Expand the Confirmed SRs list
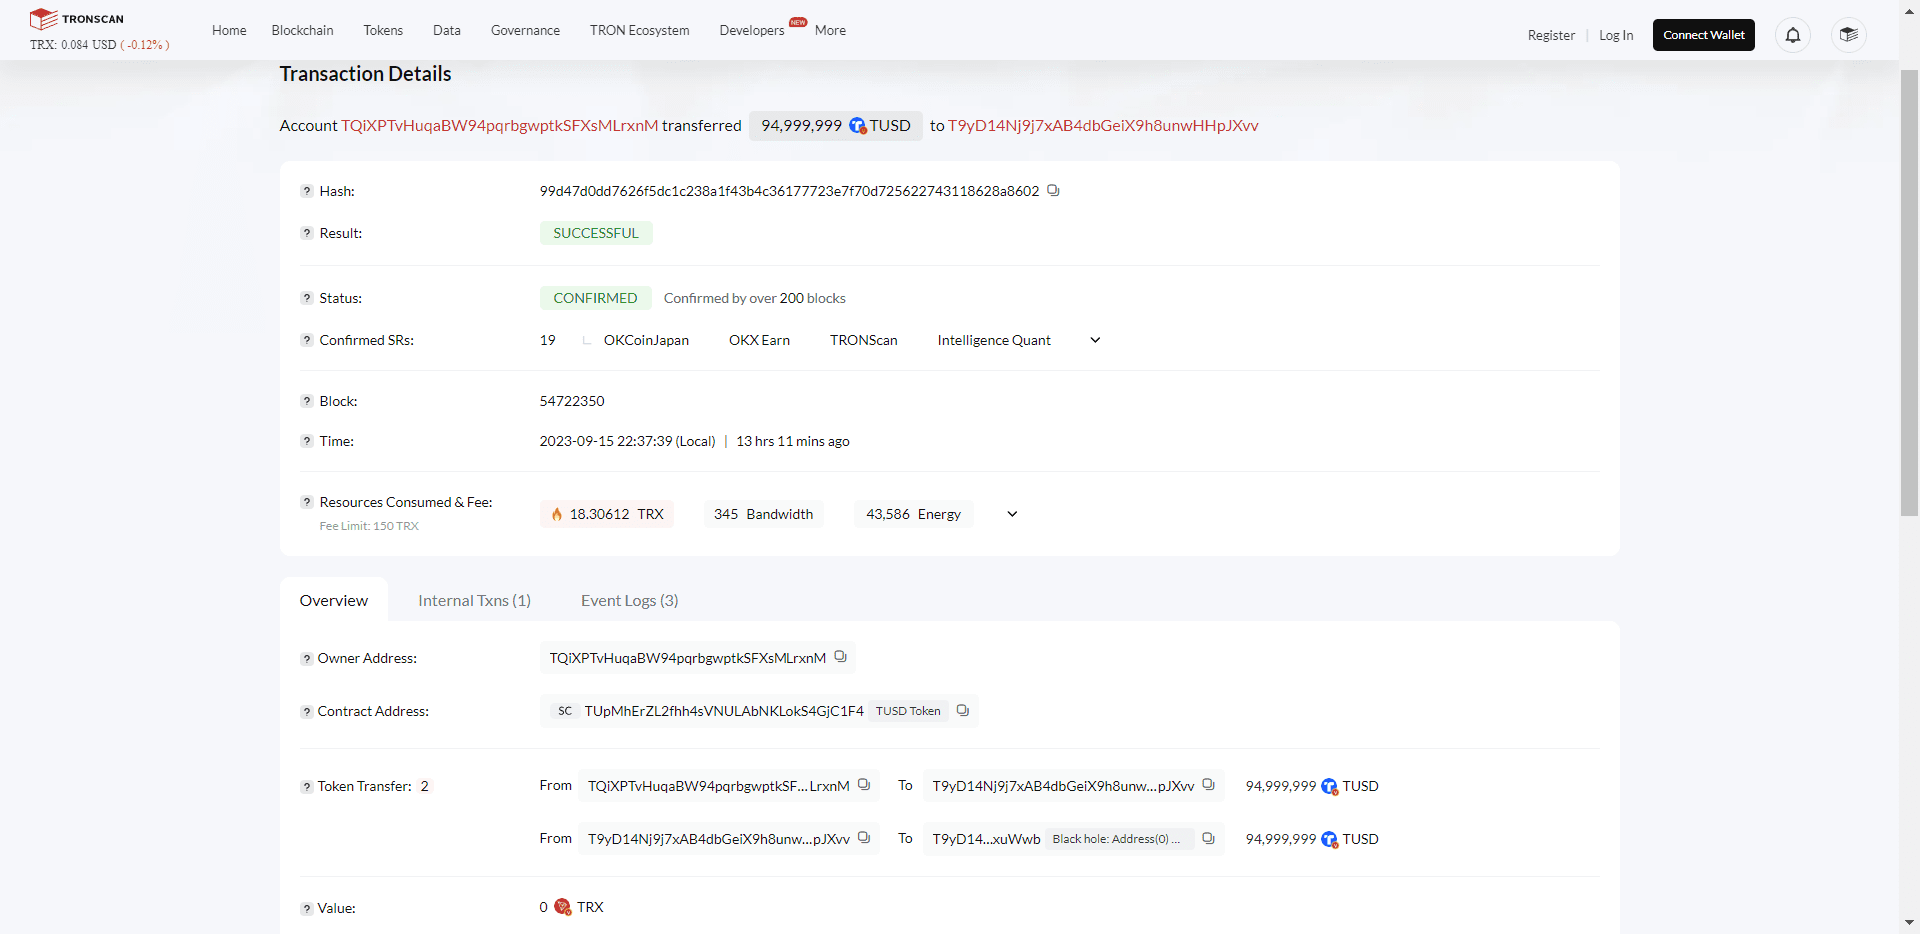1920x934 pixels. [1095, 340]
